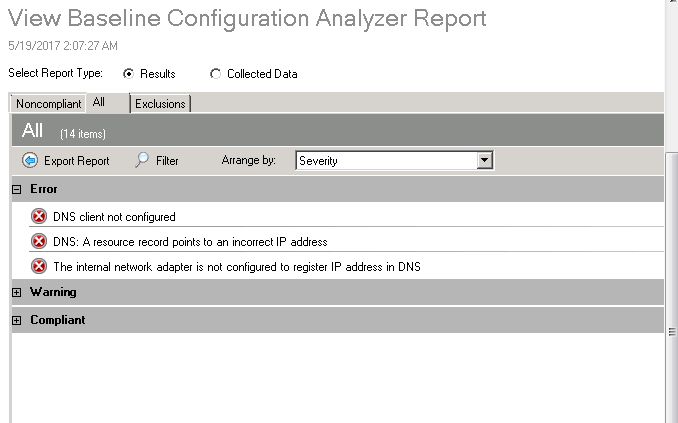The width and height of the screenshot is (678, 423).
Task: Expand the Warning section
Action: pos(16,292)
